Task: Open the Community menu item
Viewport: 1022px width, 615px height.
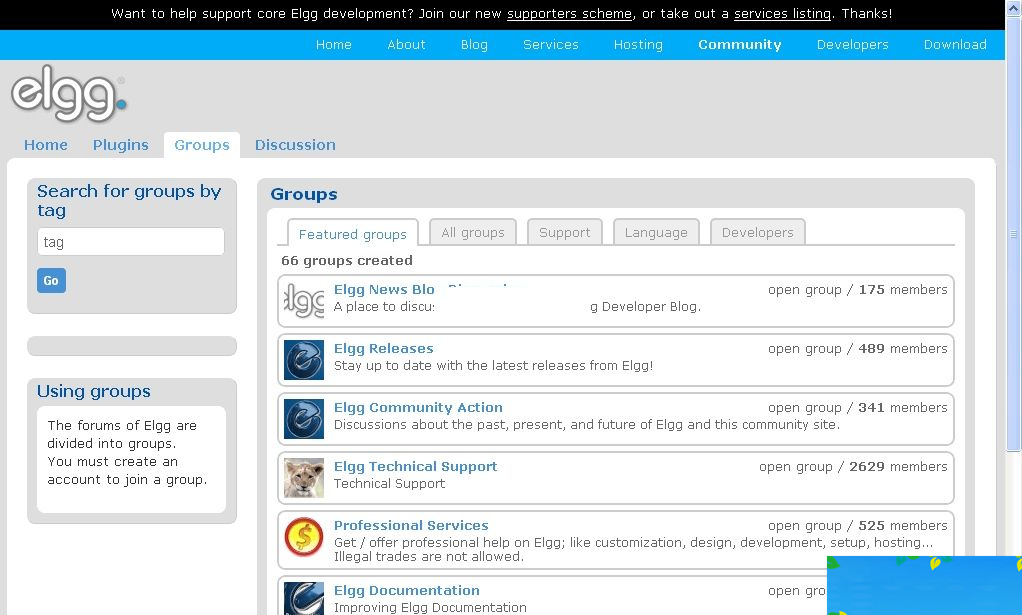Action: [739, 44]
